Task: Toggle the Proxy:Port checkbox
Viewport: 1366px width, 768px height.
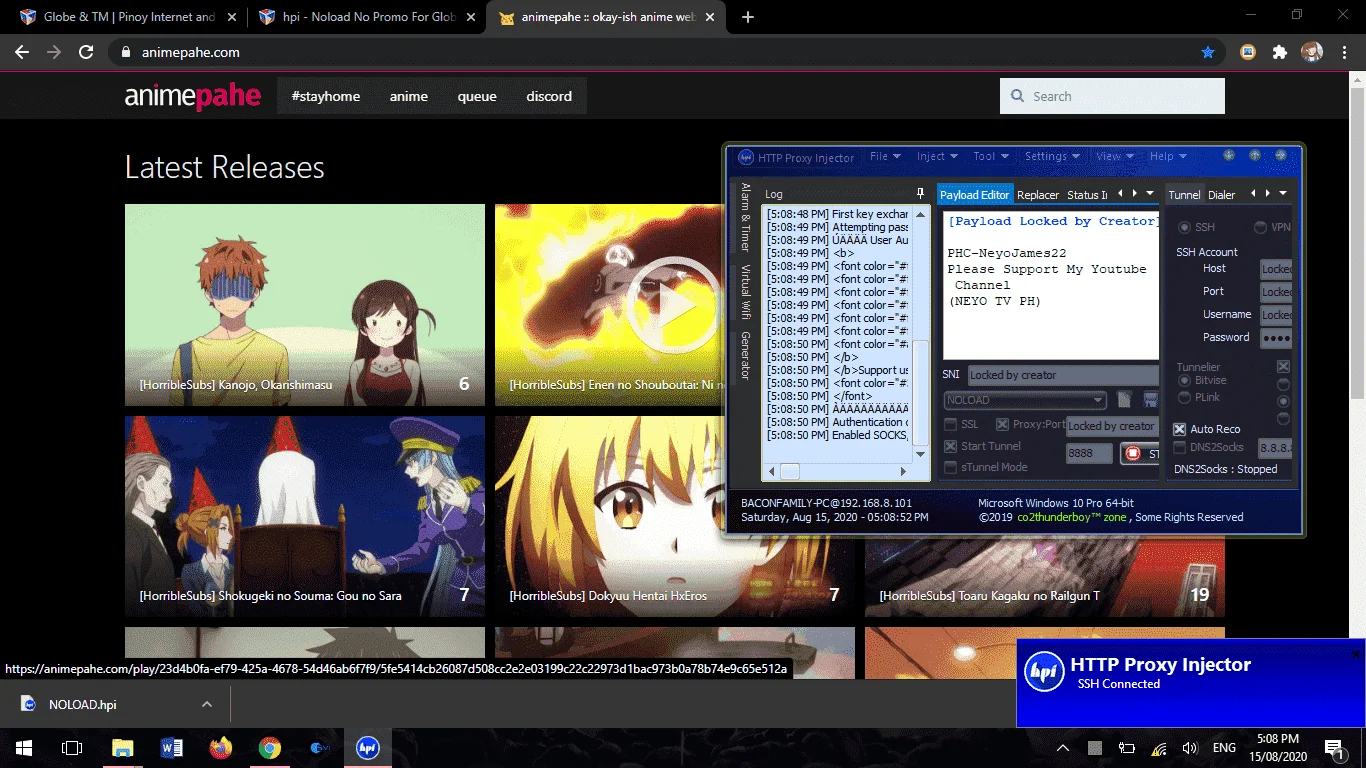Action: coord(1003,424)
